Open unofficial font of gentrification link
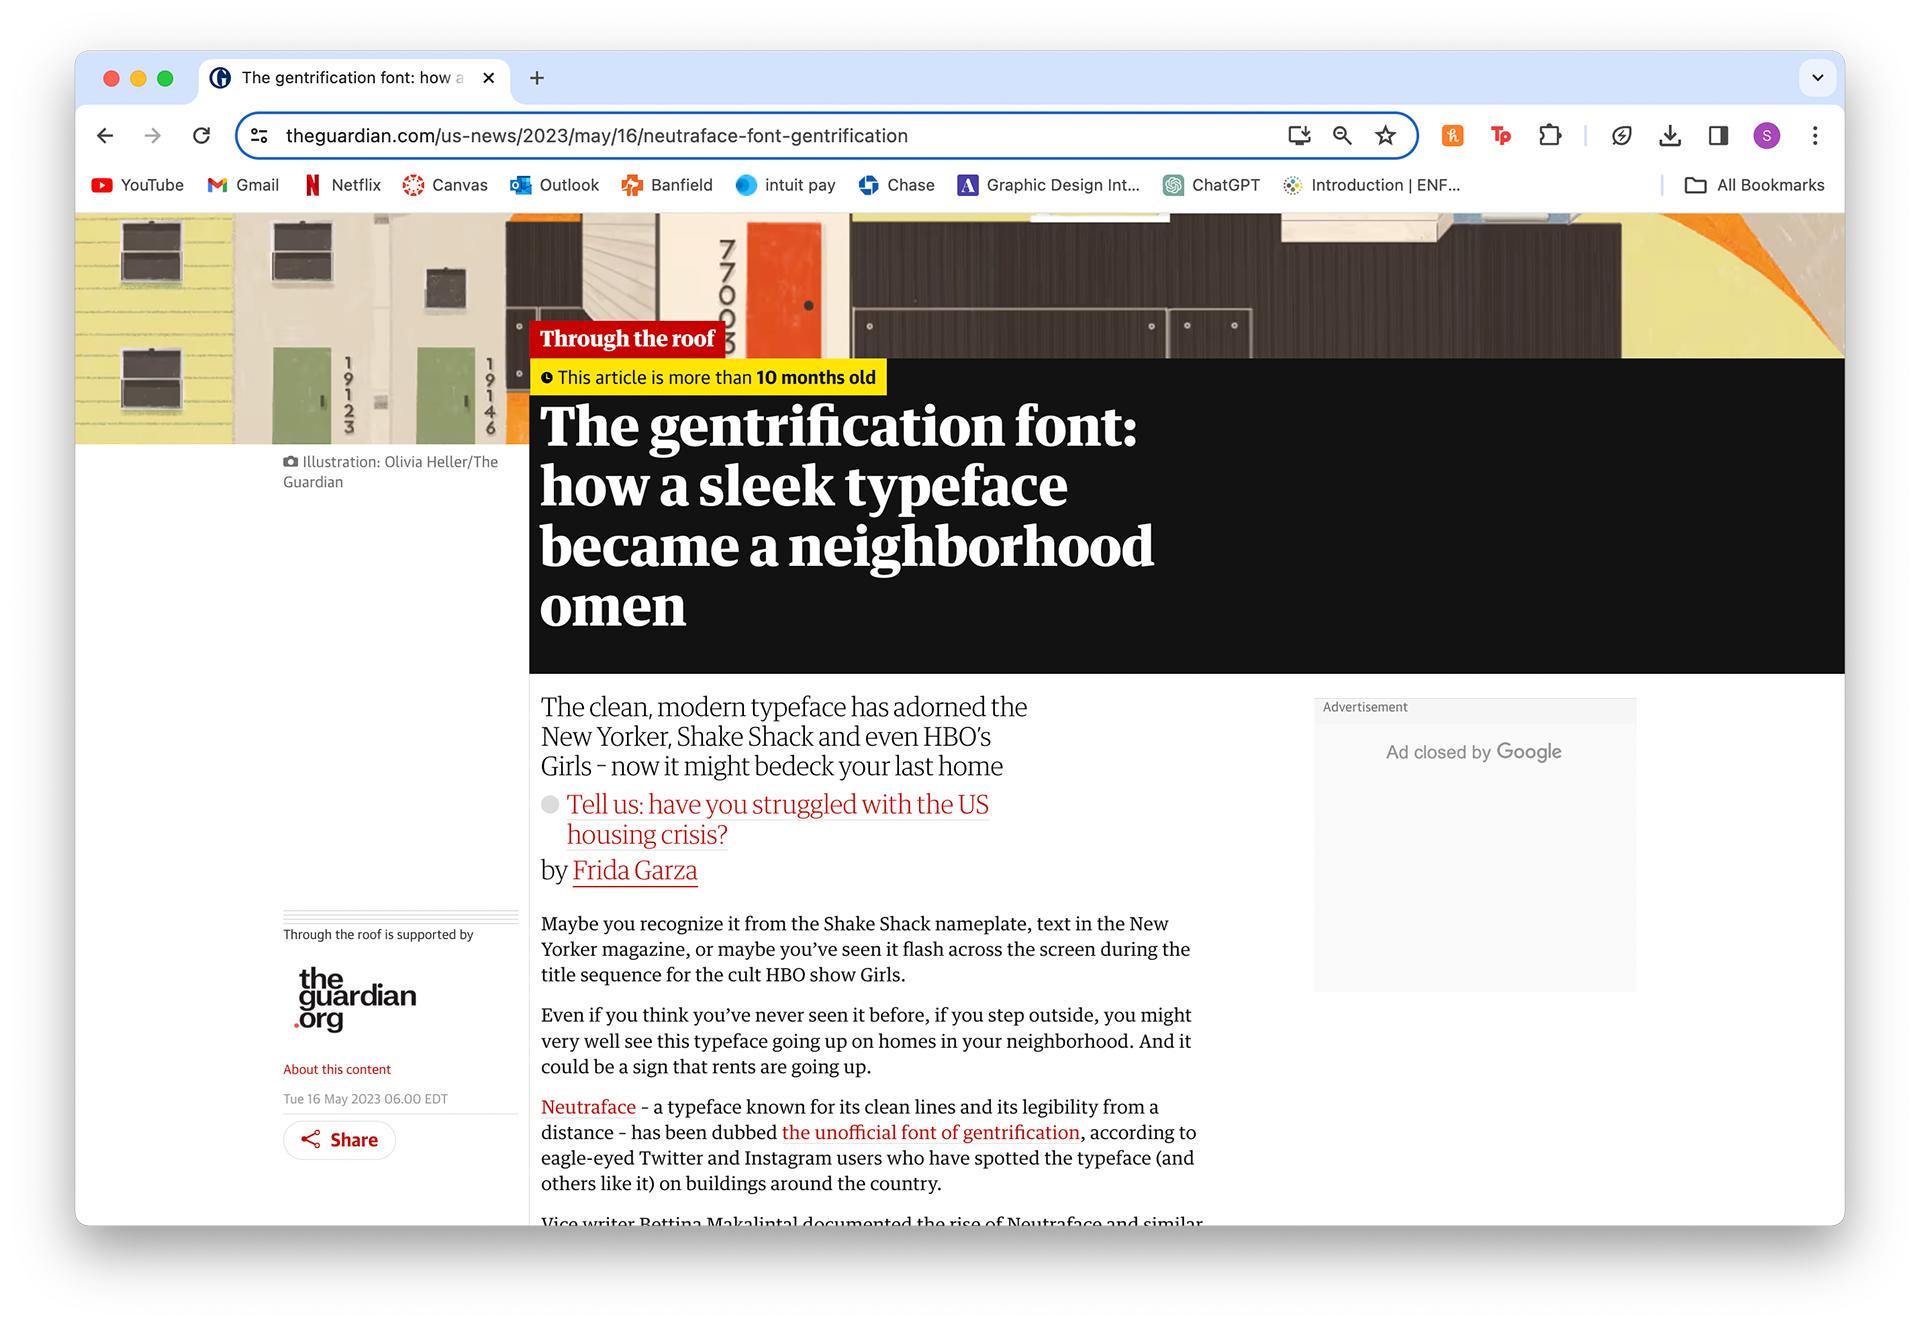Image resolution: width=1920 pixels, height=1325 pixels. point(931,1132)
